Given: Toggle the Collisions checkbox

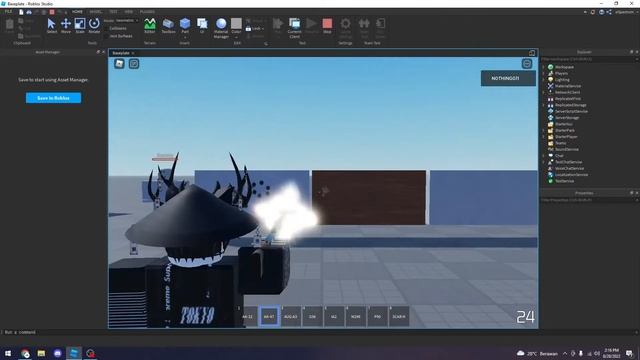Looking at the screenshot, I should [x=107, y=29].
